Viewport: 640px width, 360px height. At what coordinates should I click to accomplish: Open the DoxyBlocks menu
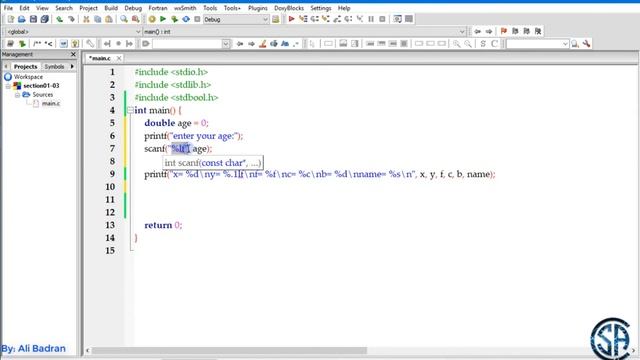point(289,8)
